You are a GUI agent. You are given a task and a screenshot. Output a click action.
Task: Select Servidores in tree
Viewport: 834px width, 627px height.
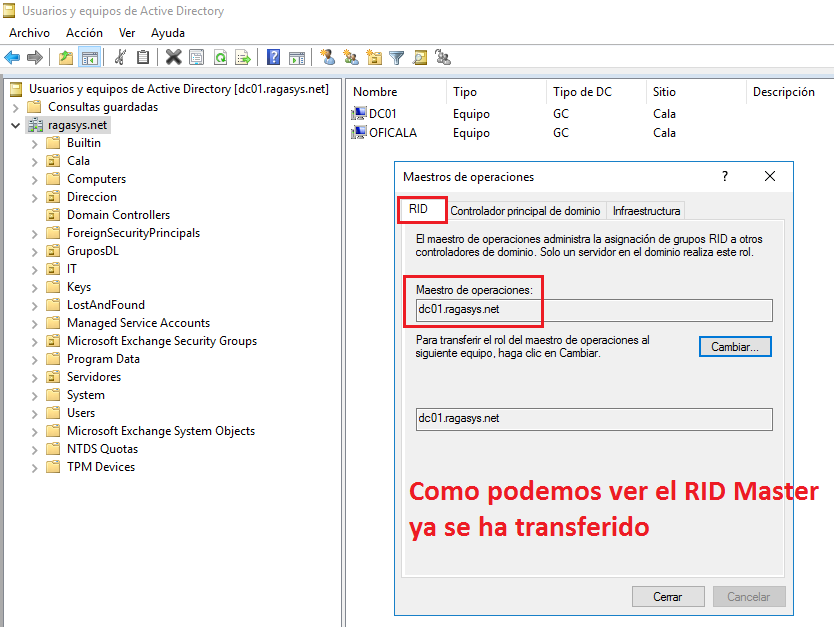tap(94, 377)
